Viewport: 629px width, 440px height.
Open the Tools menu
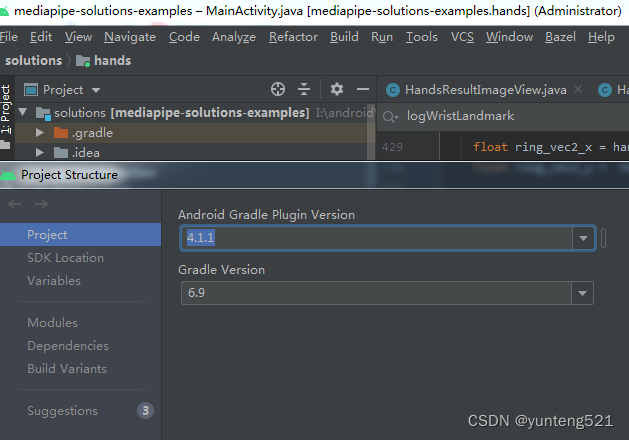pyautogui.click(x=422, y=37)
